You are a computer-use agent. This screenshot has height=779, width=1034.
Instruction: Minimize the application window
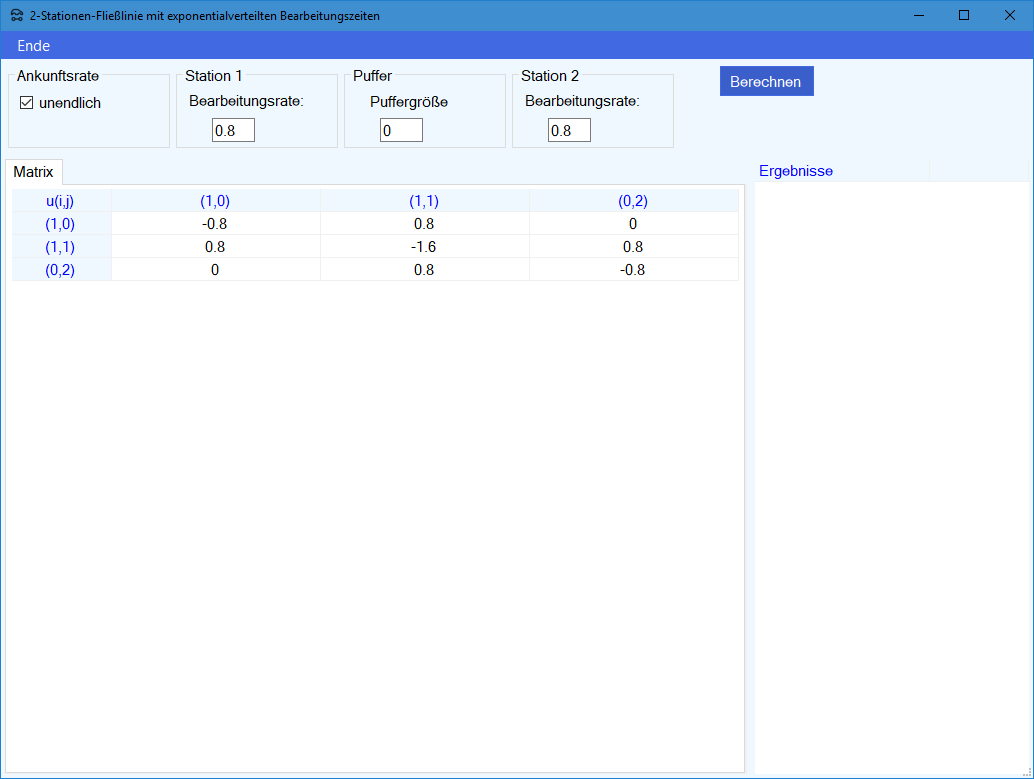tap(918, 15)
